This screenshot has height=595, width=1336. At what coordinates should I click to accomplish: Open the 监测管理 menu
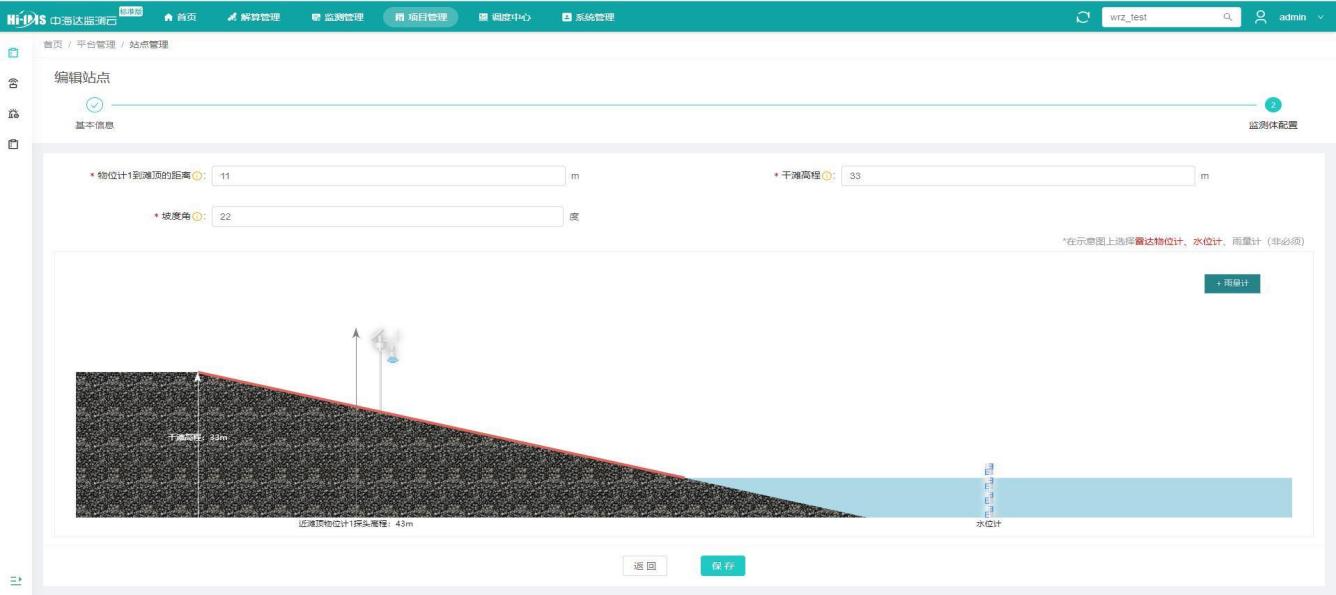pos(330,16)
